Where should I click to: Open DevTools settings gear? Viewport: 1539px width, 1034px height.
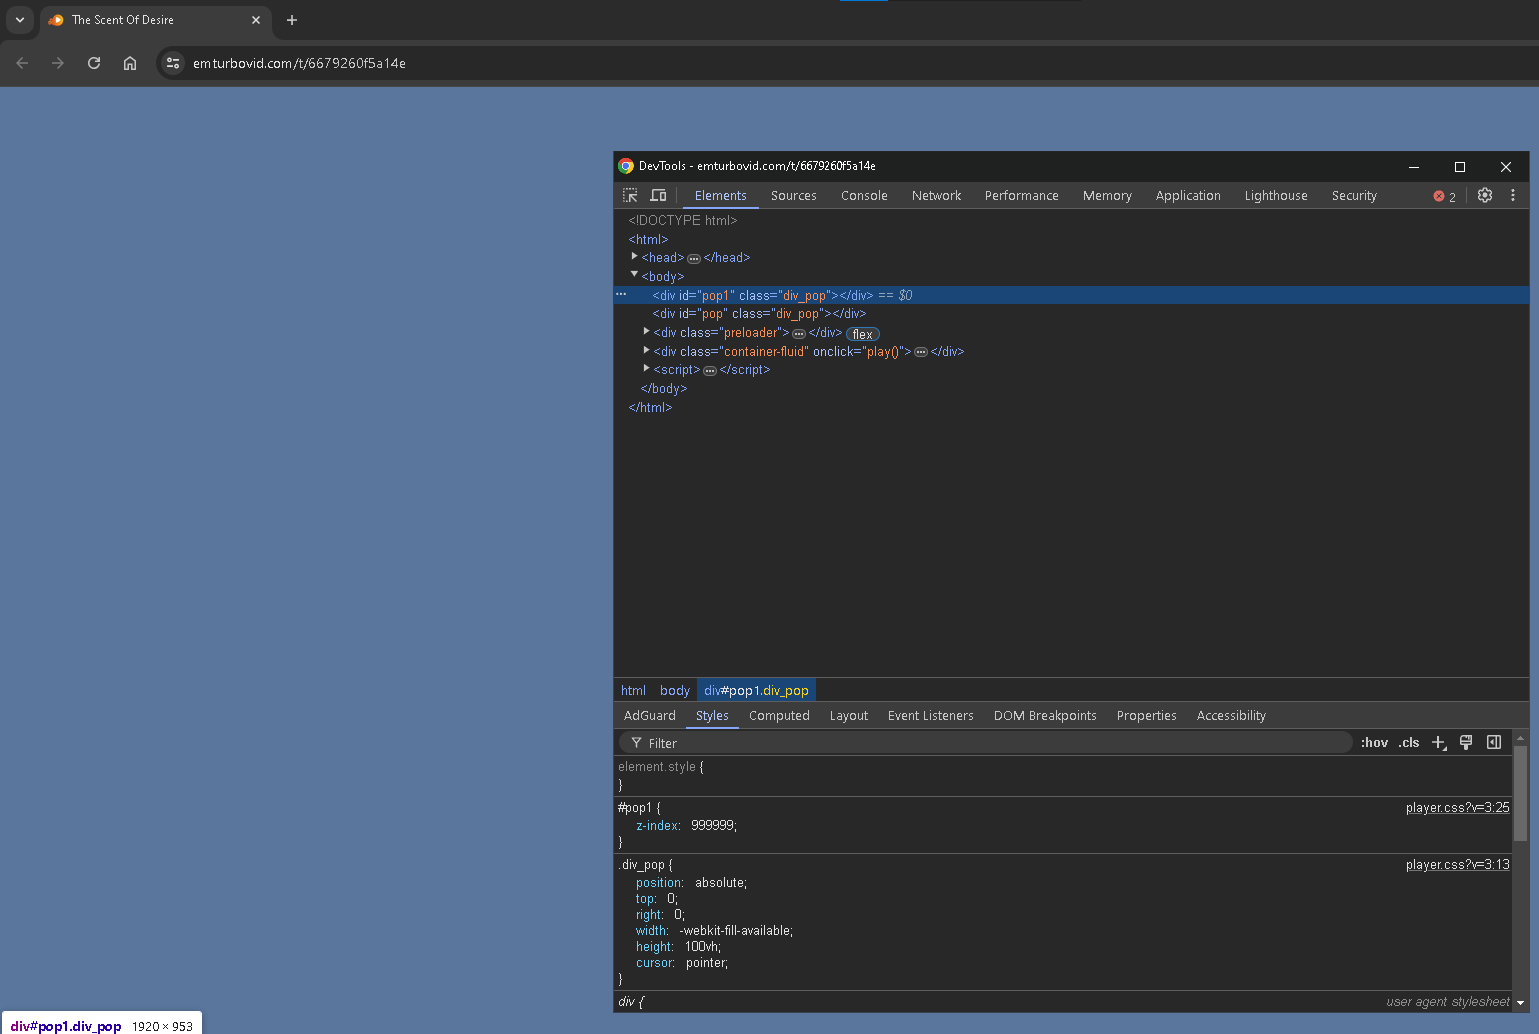click(x=1485, y=195)
